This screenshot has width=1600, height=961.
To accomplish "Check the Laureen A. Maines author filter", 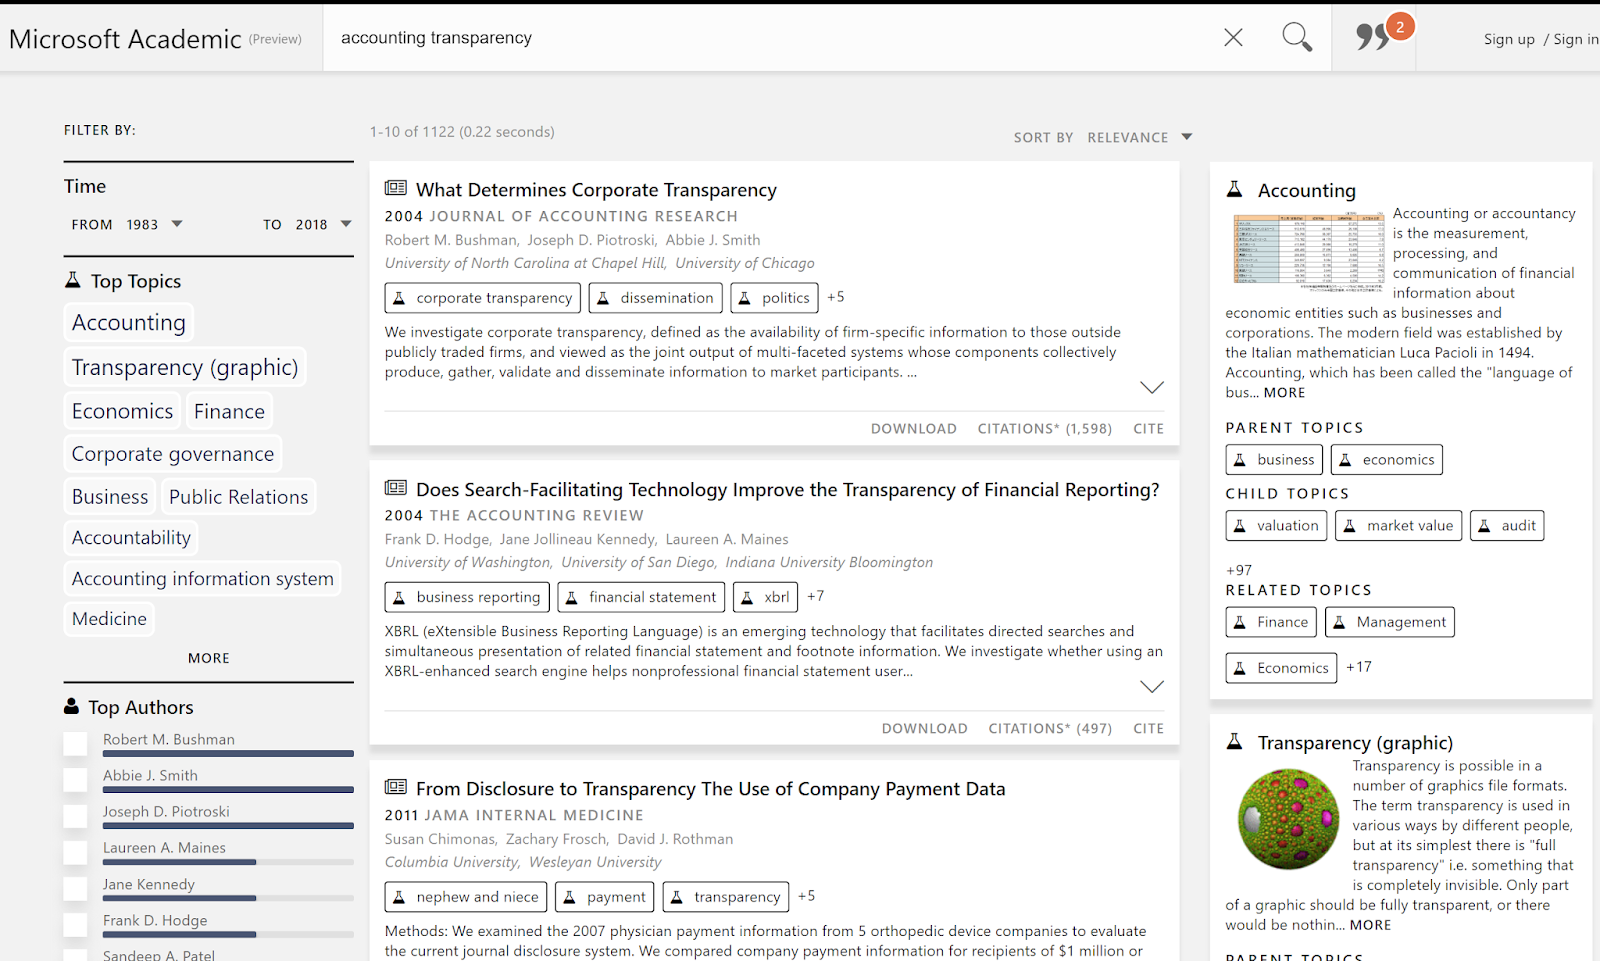I will pos(75,852).
